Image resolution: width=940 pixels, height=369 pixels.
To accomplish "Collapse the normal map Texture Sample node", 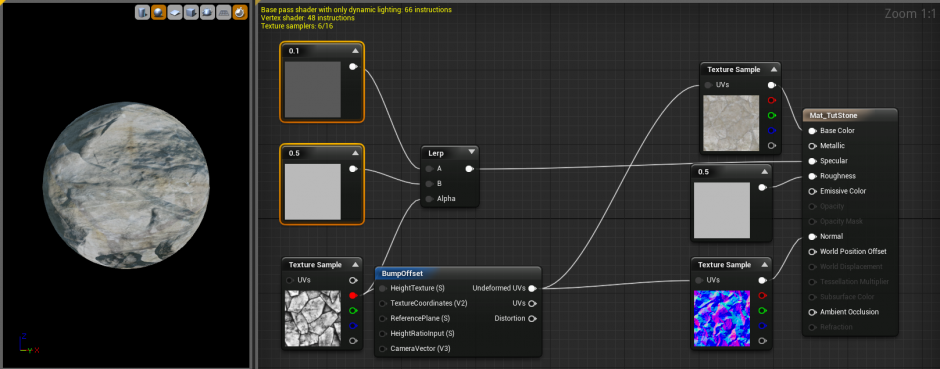I will [x=764, y=265].
